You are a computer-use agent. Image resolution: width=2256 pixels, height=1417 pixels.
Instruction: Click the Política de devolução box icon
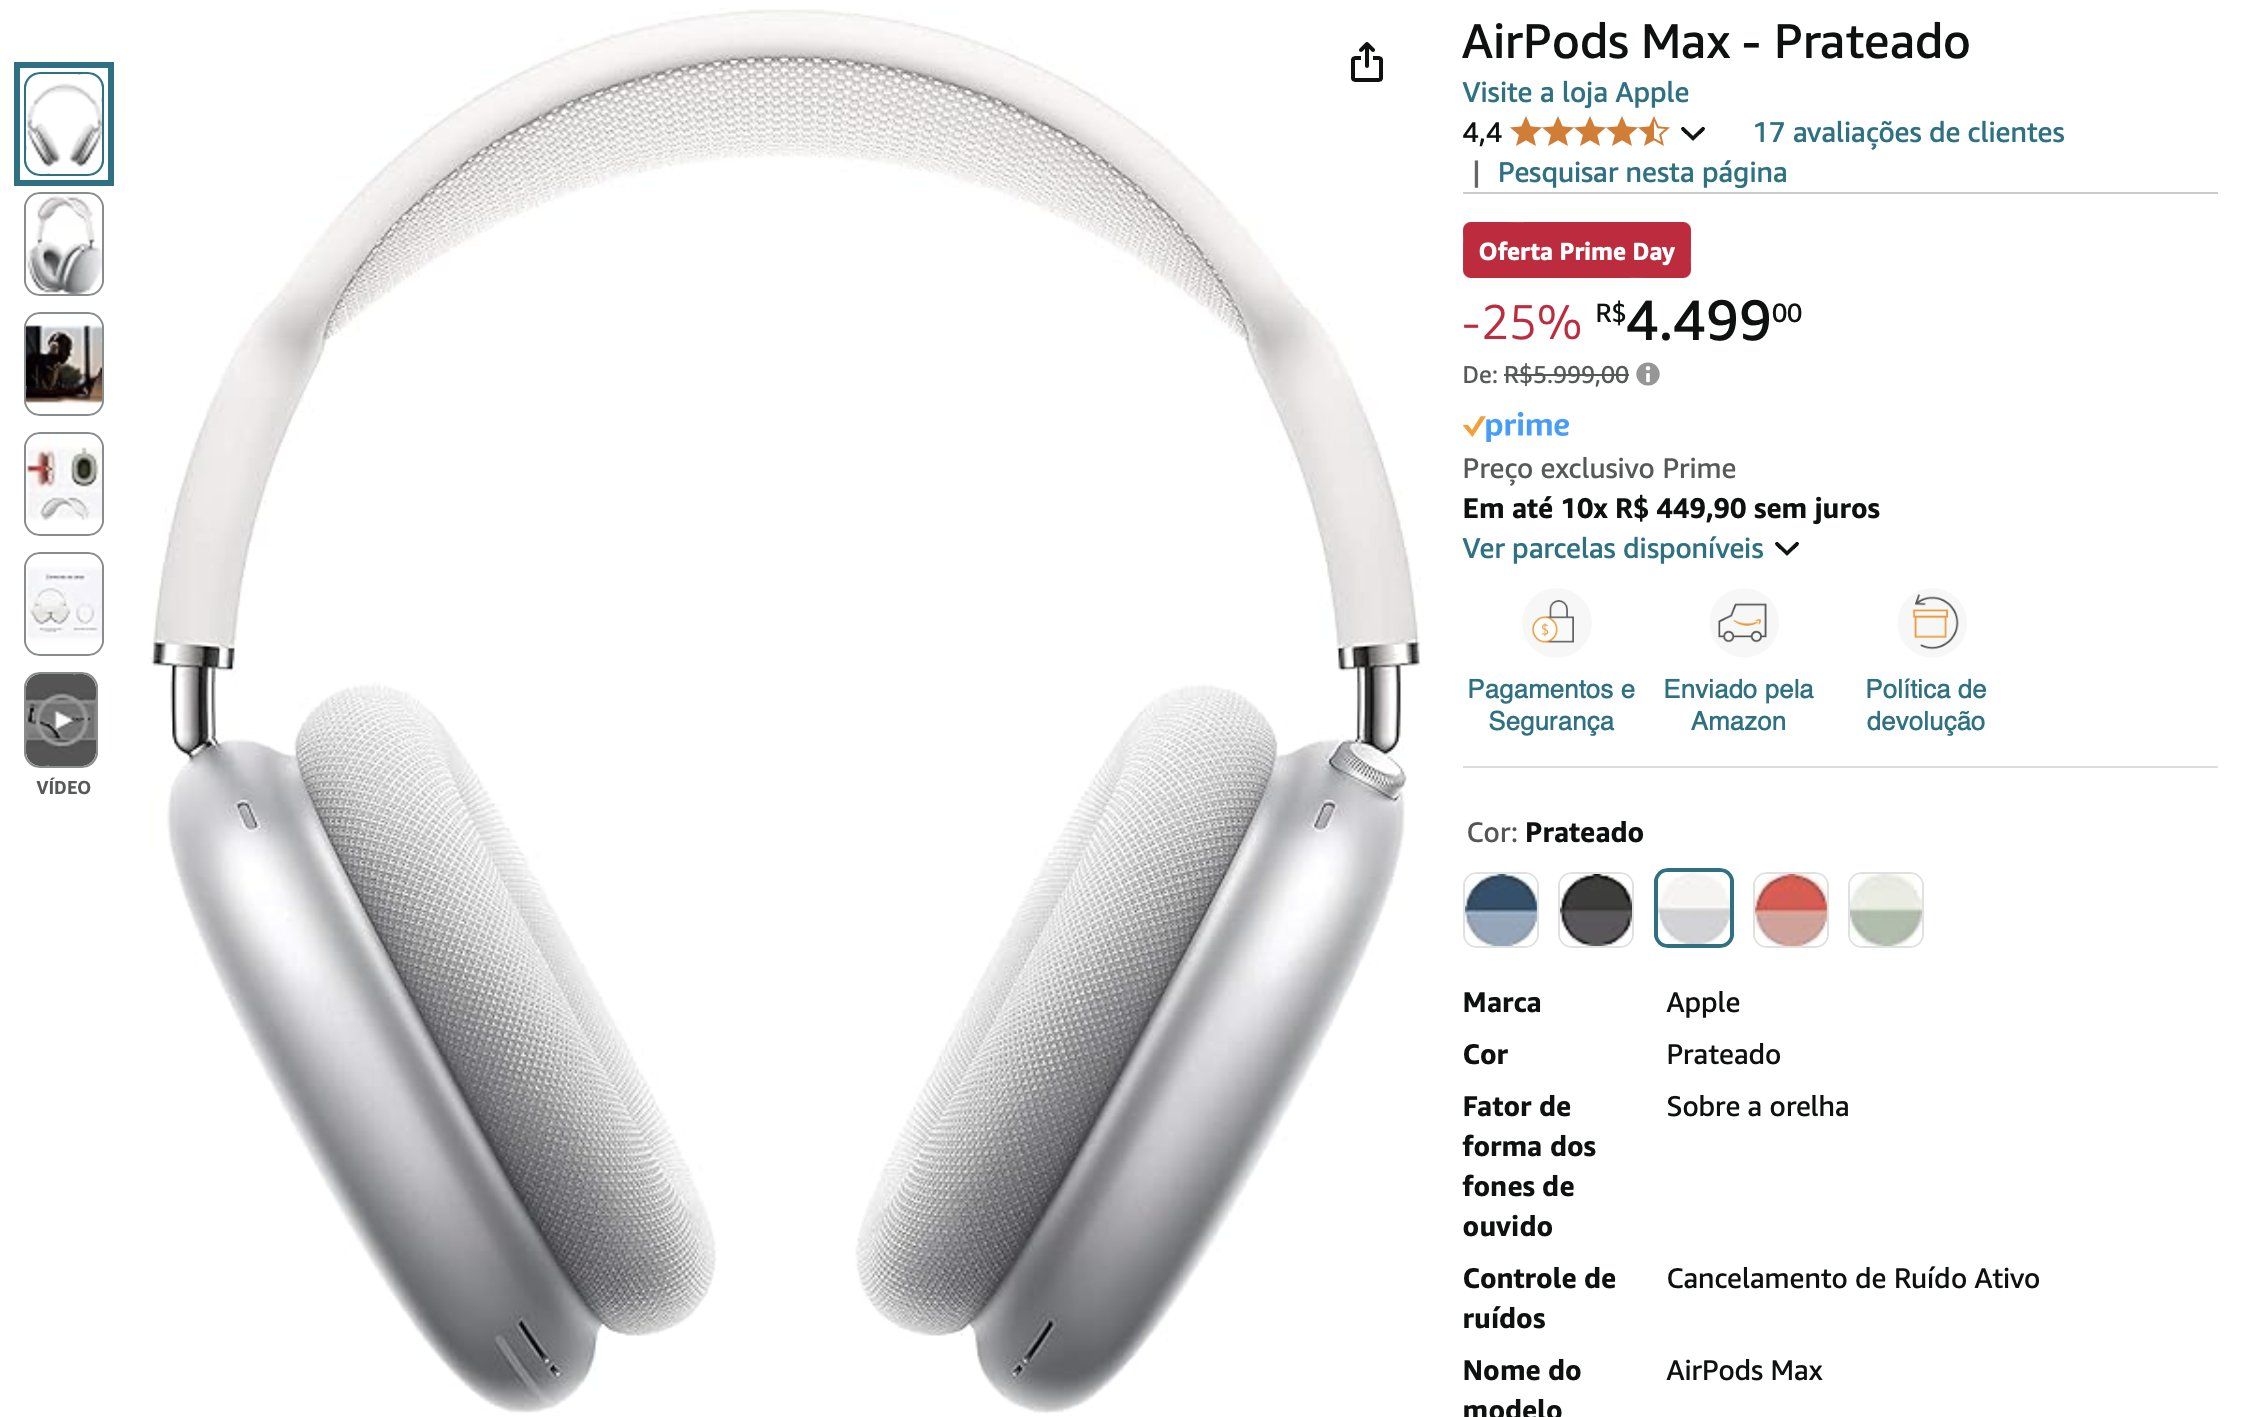click(1931, 623)
